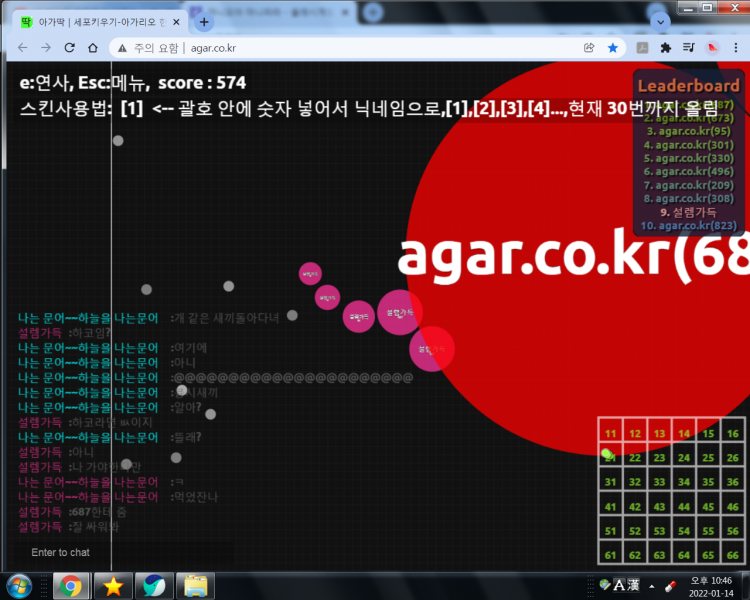This screenshot has height=600, width=750.
Task: Open the yellow star app on taskbar
Action: pyautogui.click(x=113, y=586)
